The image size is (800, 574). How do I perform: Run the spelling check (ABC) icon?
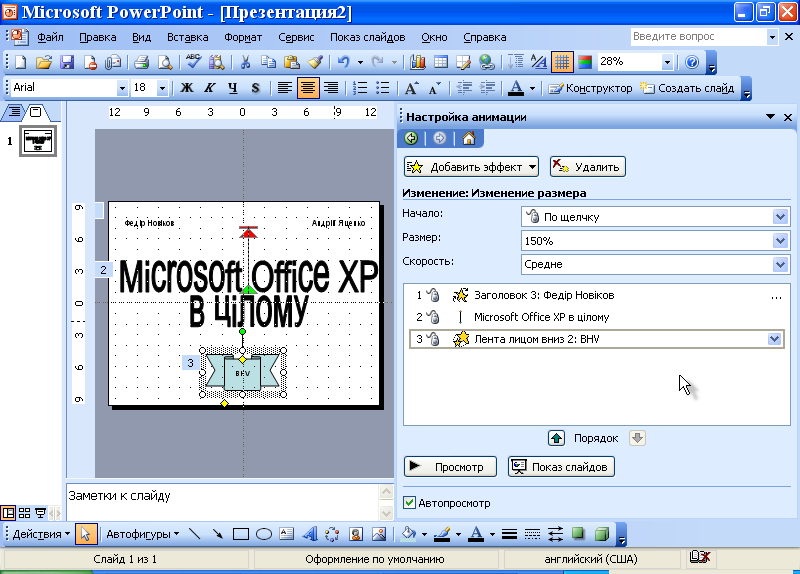(193, 62)
